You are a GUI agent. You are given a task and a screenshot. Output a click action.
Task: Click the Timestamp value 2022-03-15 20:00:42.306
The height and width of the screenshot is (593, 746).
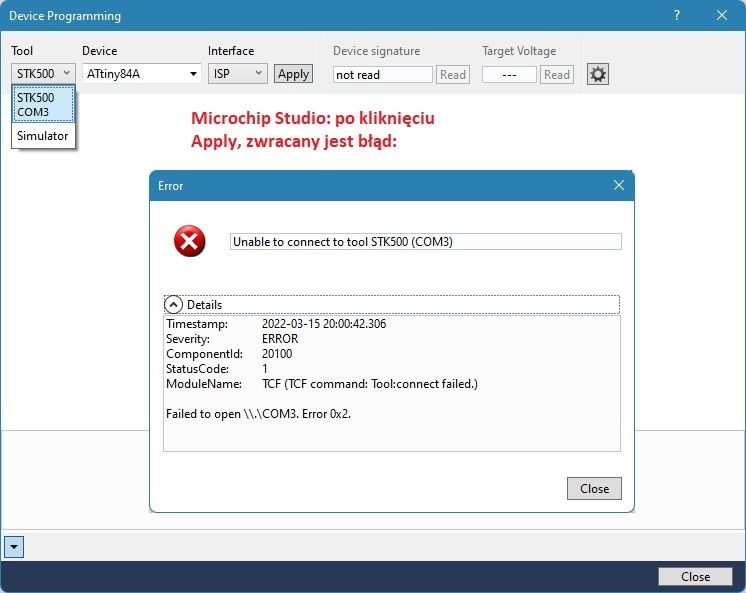(324, 324)
